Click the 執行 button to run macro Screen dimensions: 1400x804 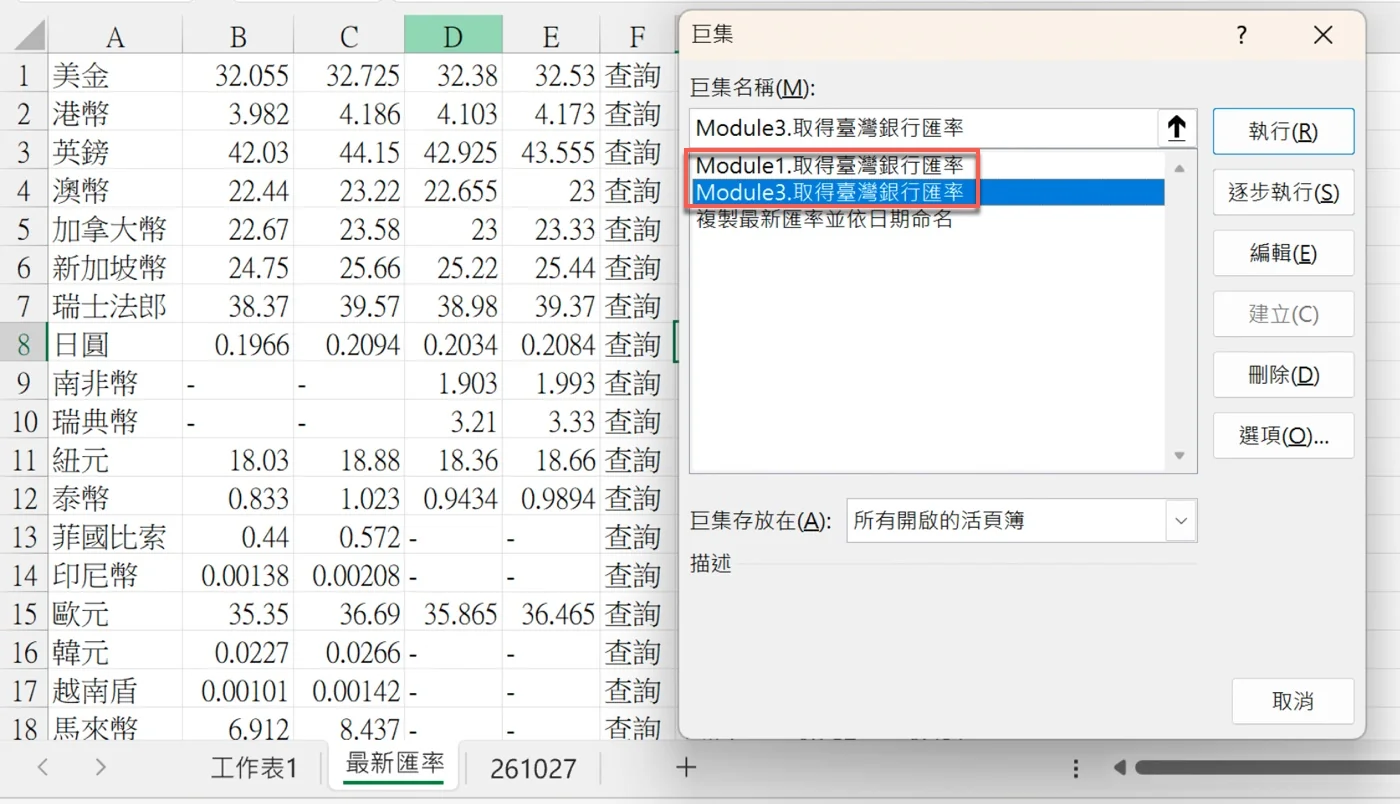click(x=1283, y=132)
